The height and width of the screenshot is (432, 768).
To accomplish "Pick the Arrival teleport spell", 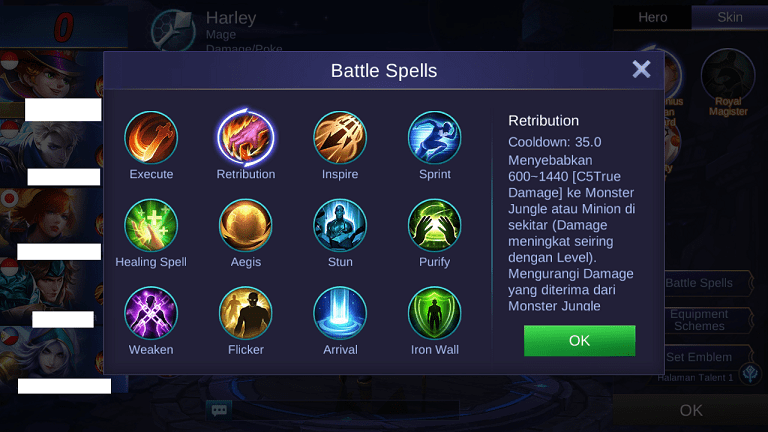I will coord(340,313).
